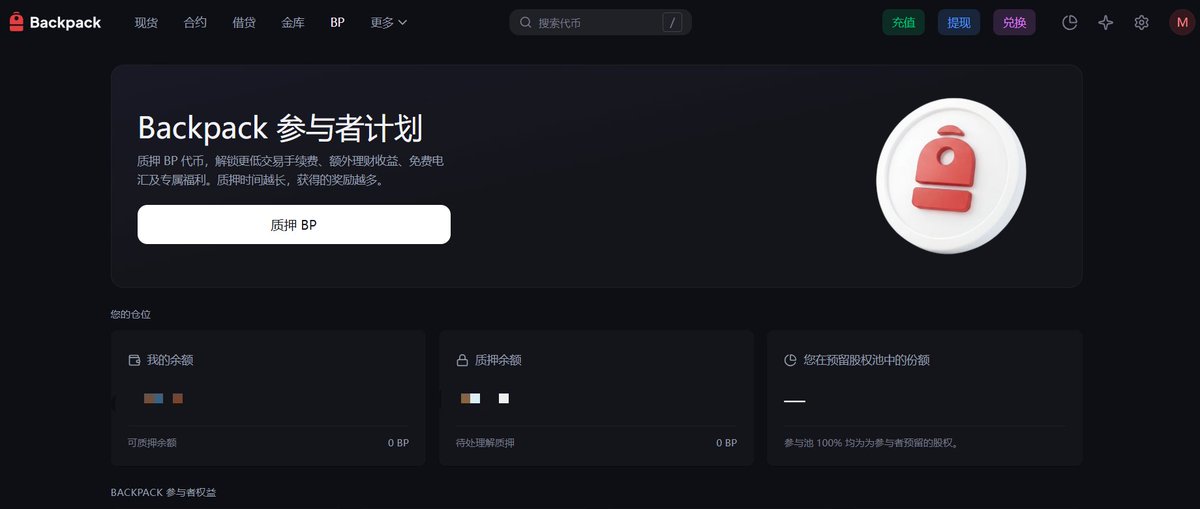Open the 合约 futures menu
1200x509 pixels.
(x=195, y=22)
